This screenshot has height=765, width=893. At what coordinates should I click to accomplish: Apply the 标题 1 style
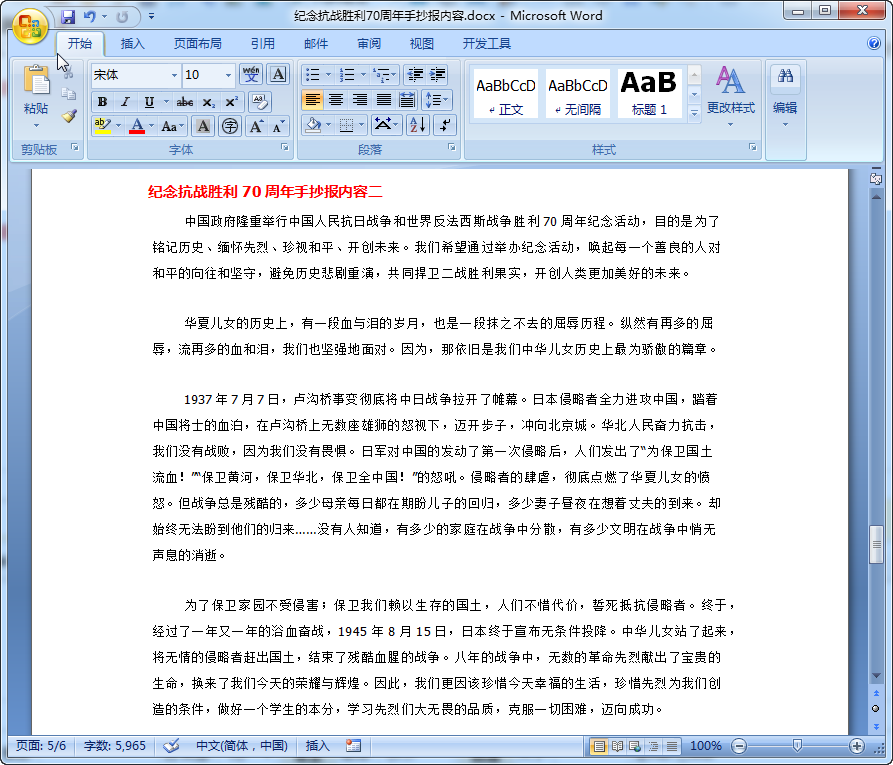648,91
